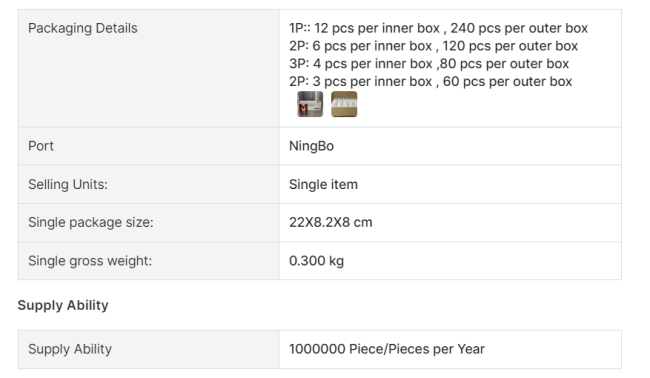The image size is (650, 378).
Task: Open the red inner box packaging thumbnail
Action: tap(310, 104)
